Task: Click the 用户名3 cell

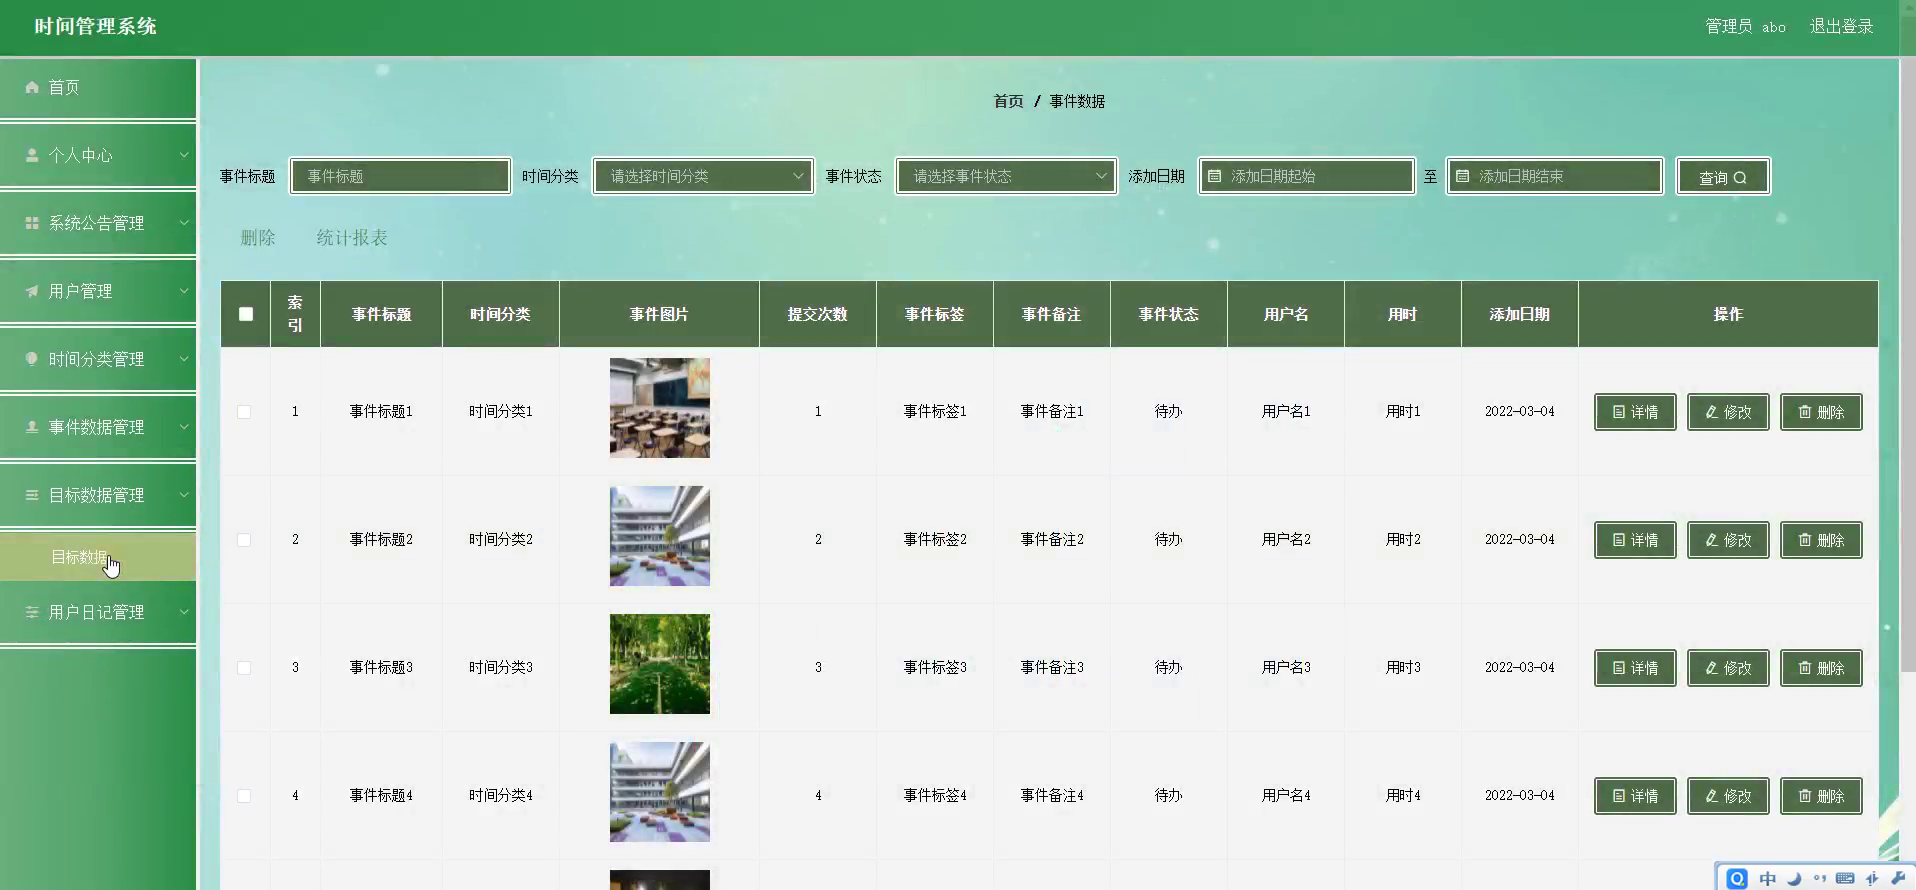Action: click(x=1286, y=667)
